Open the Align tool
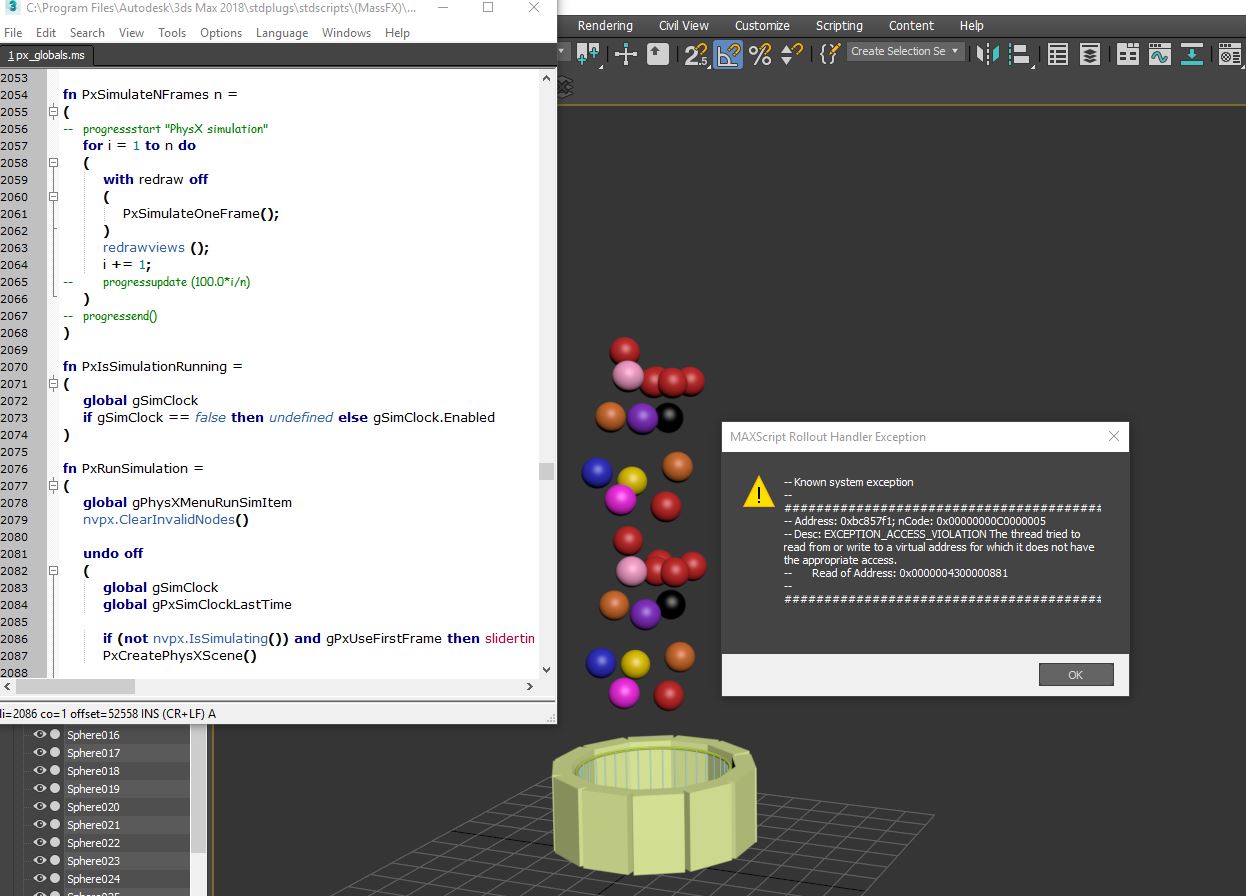The height and width of the screenshot is (896, 1246). coord(1020,53)
